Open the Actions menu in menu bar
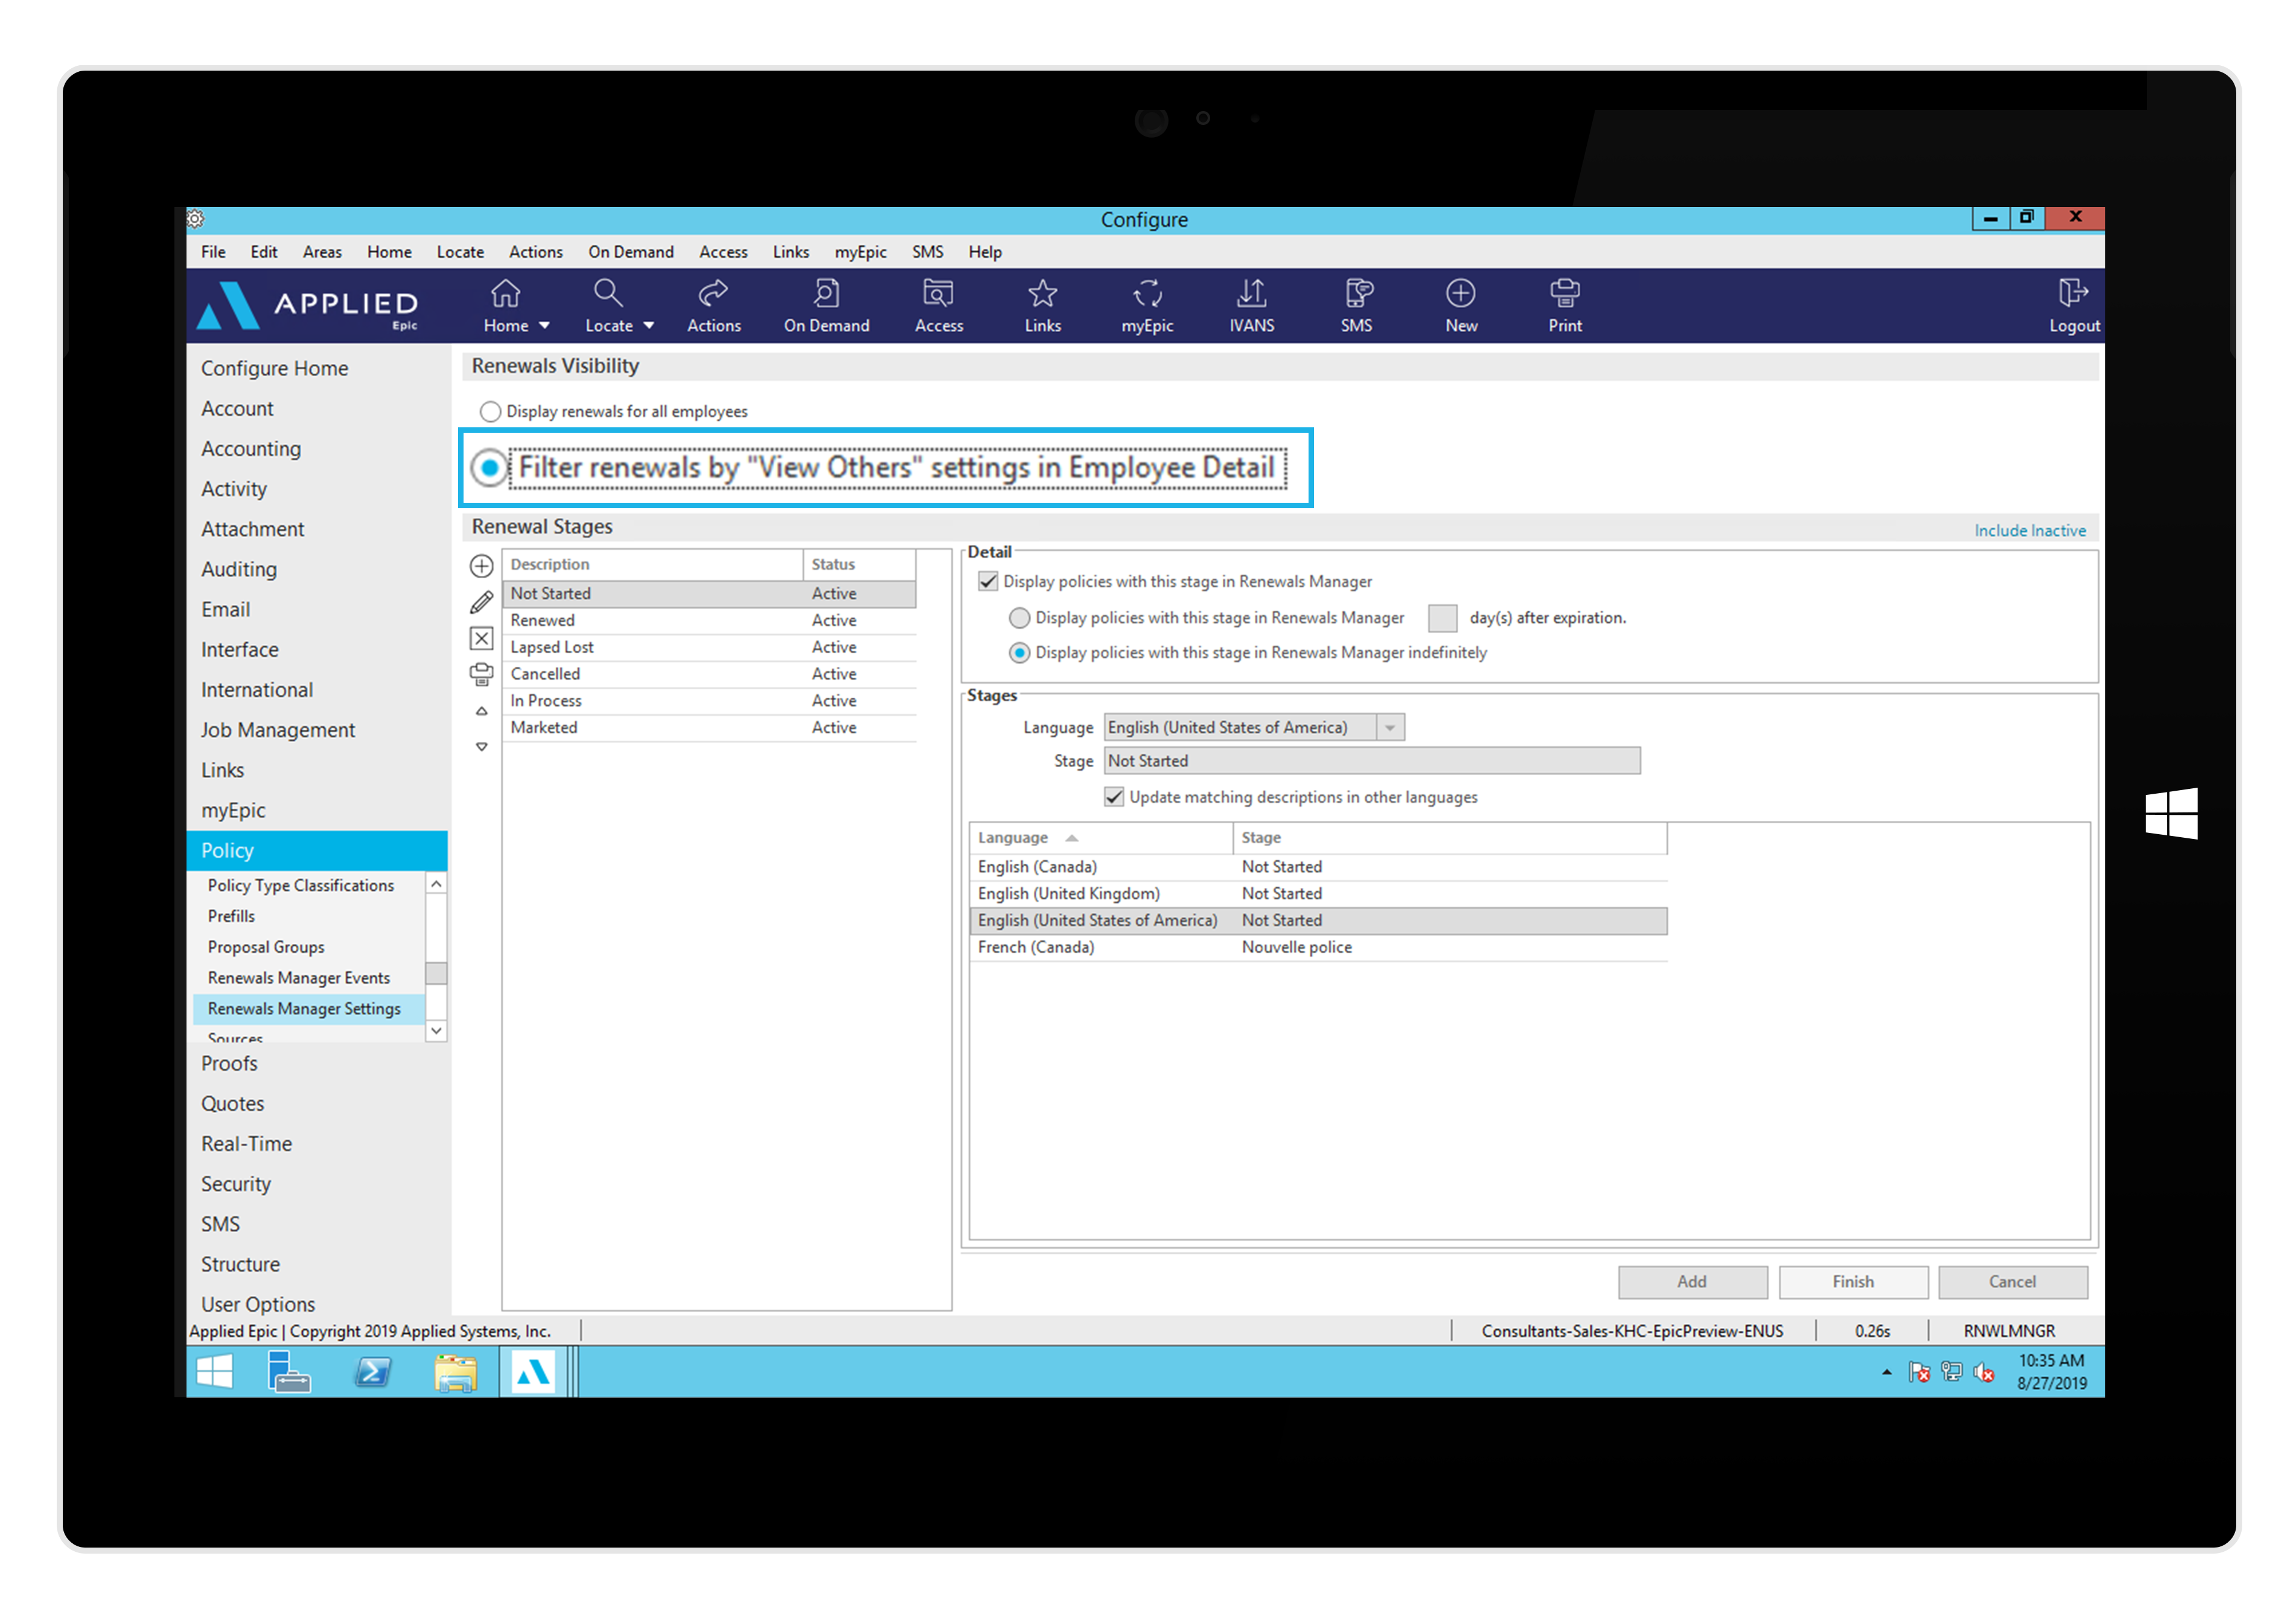Viewport: 2296px width, 1620px height. [x=536, y=252]
